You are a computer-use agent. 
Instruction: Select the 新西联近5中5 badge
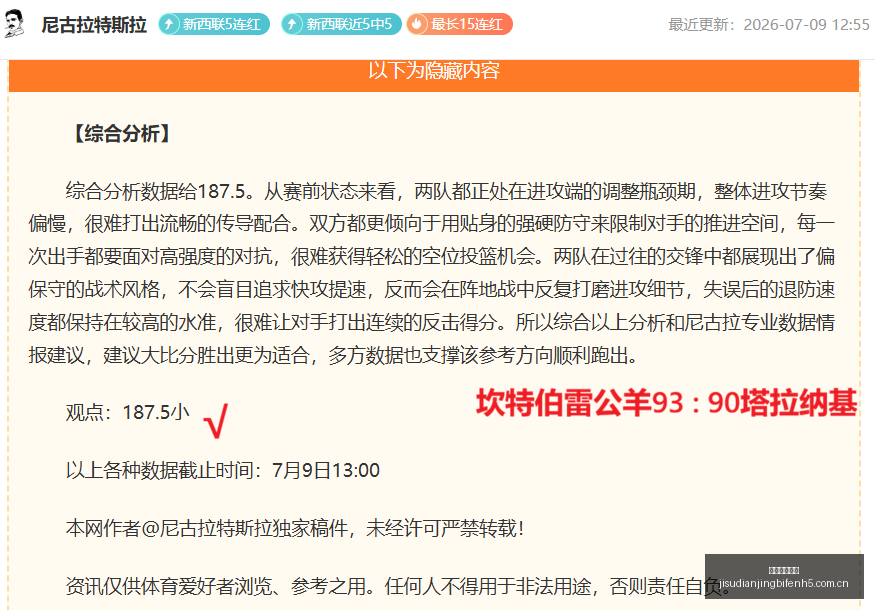coord(341,24)
